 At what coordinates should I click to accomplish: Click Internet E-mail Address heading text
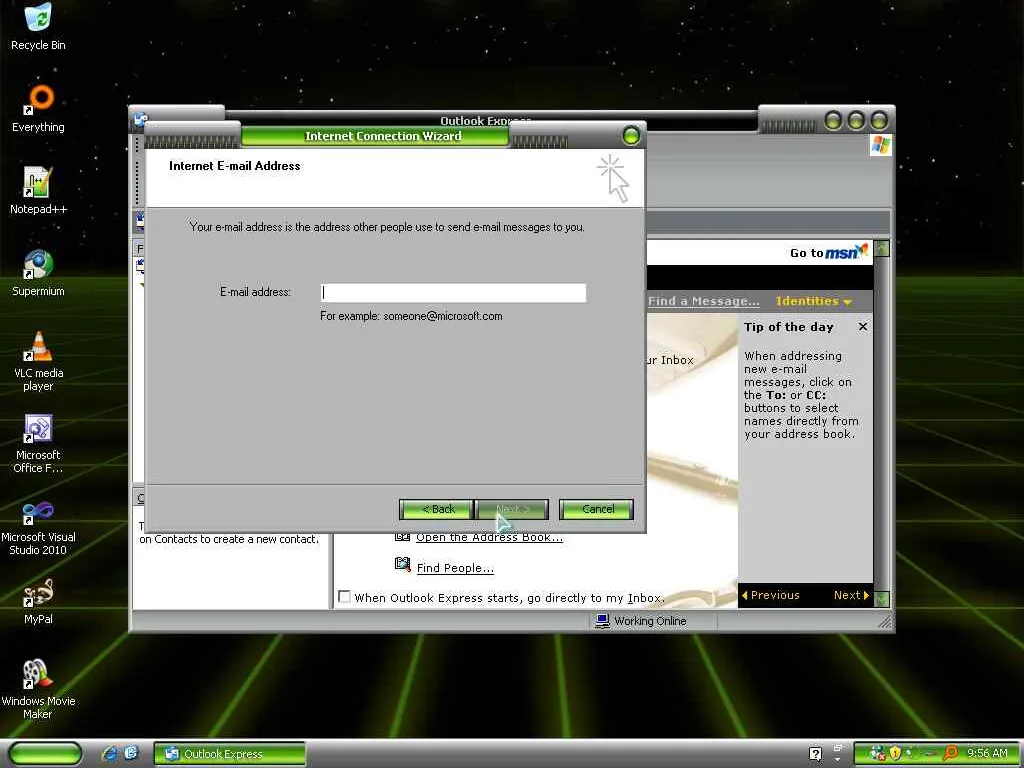[x=234, y=166]
